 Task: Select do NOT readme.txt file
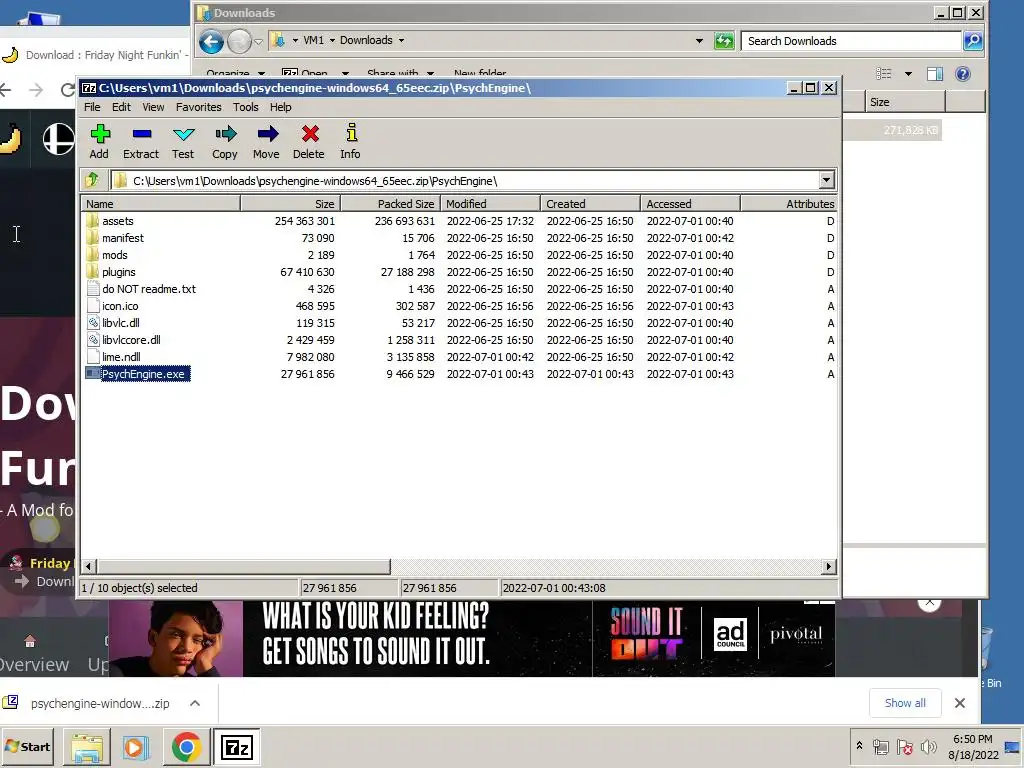pos(148,289)
